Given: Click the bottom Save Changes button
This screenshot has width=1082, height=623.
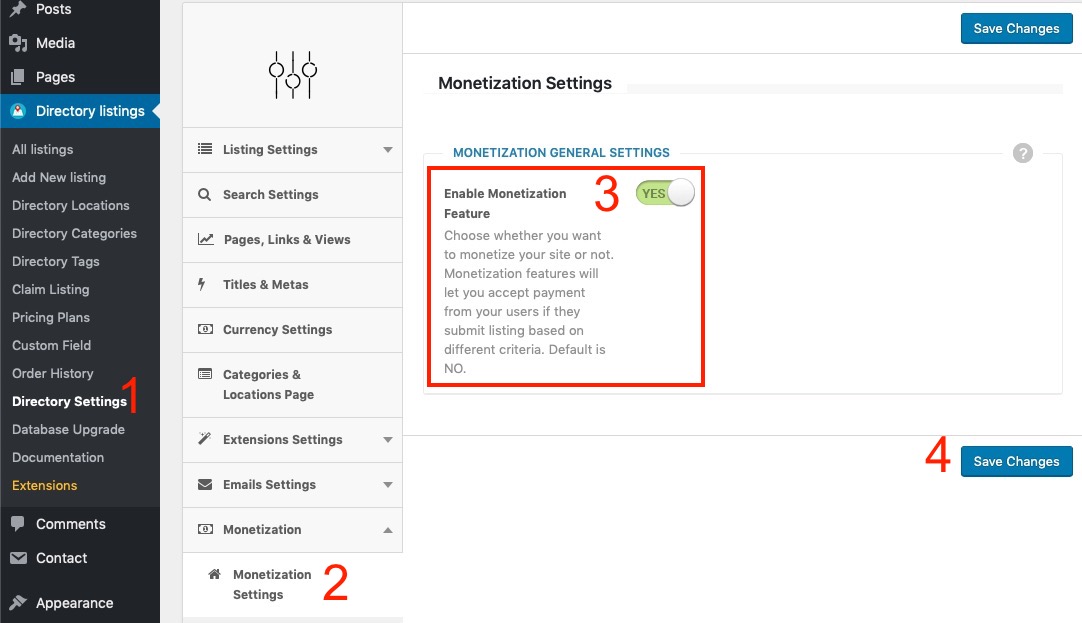Looking at the screenshot, I should point(1016,461).
